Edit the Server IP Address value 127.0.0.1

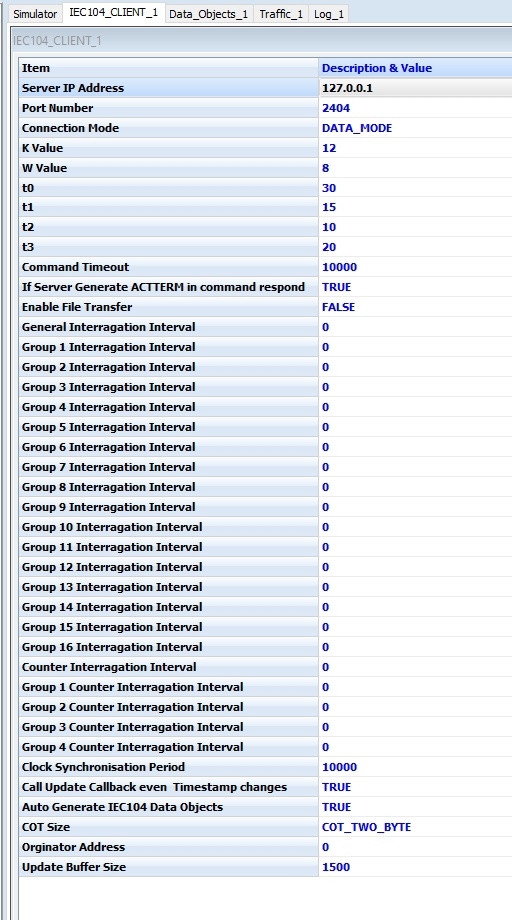(x=415, y=88)
